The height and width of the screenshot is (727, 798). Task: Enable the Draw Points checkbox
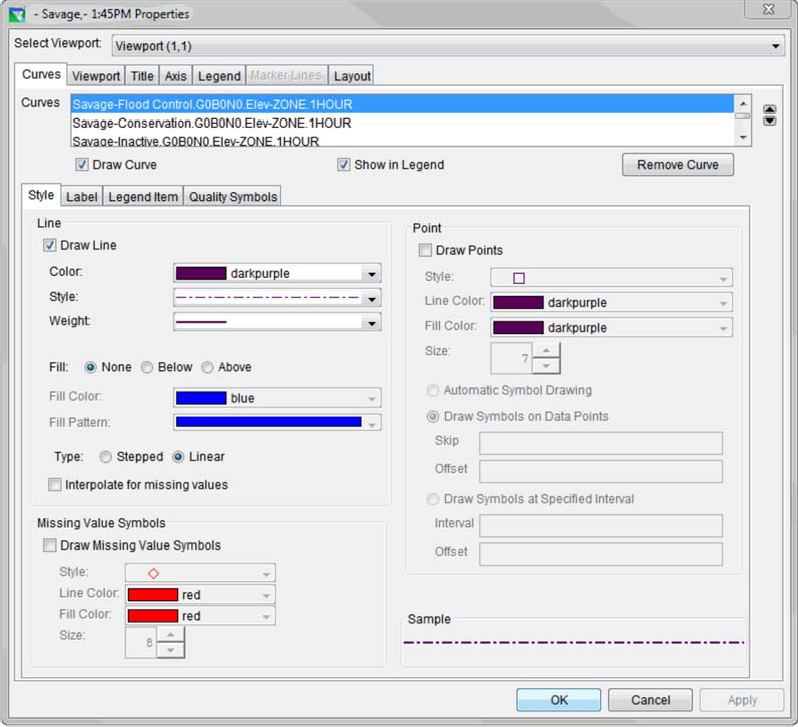click(x=425, y=250)
